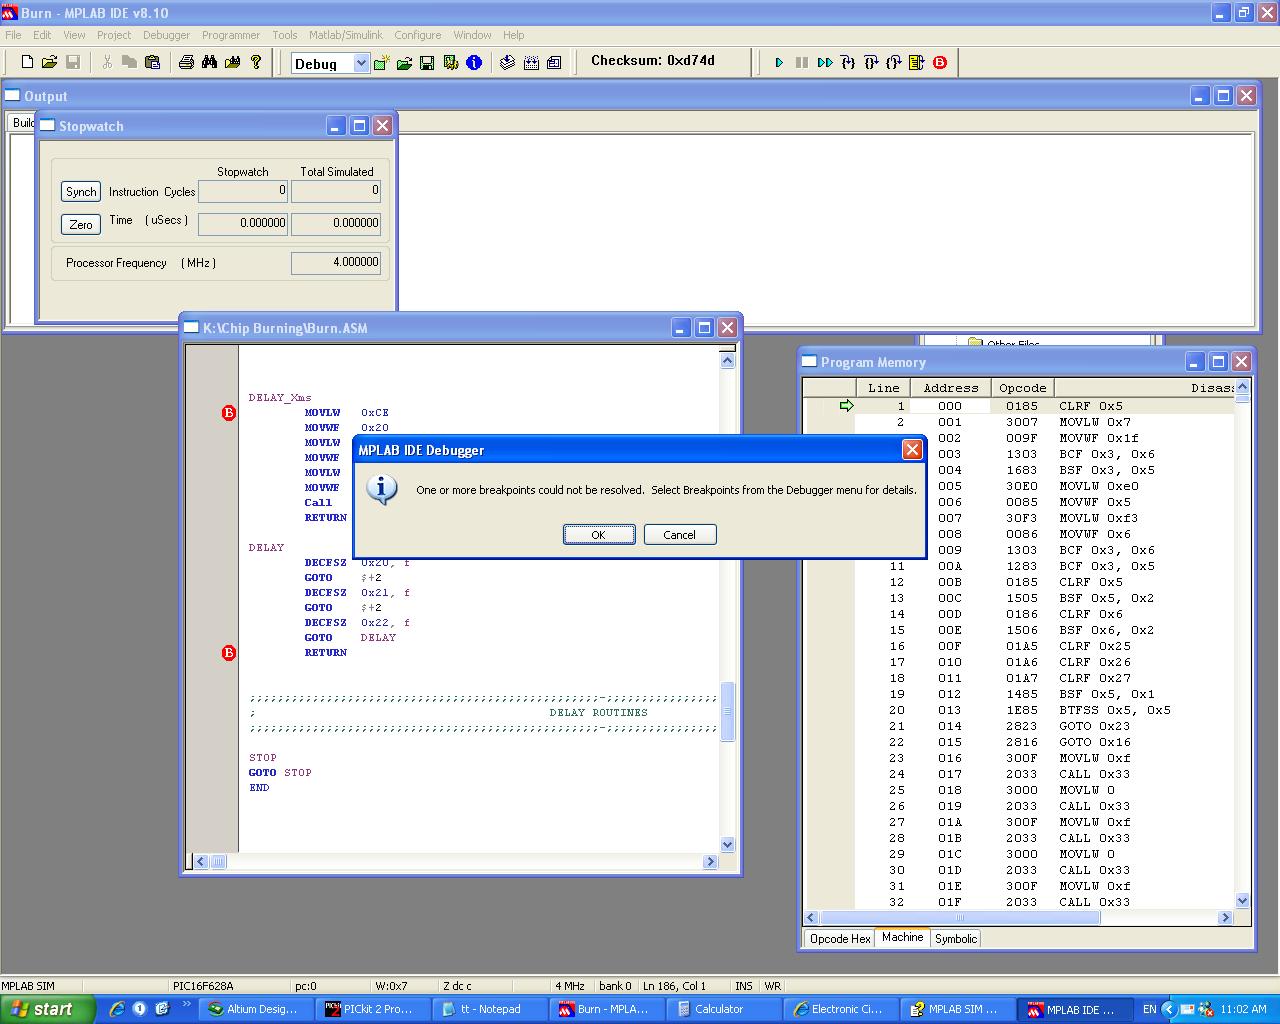Viewport: 1280px width, 1024px height.
Task: Click the Open File toolbar icon
Action: coord(49,62)
